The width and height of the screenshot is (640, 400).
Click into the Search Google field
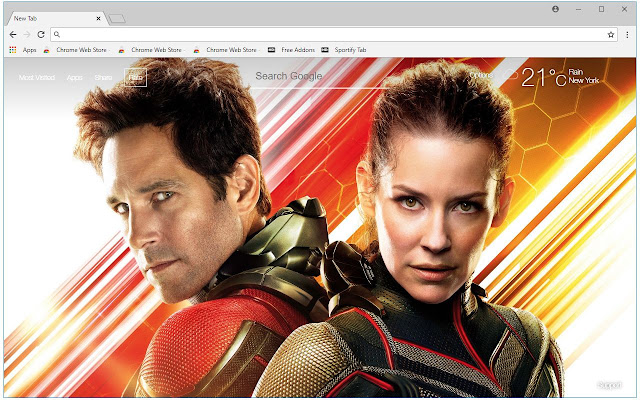[x=318, y=77]
